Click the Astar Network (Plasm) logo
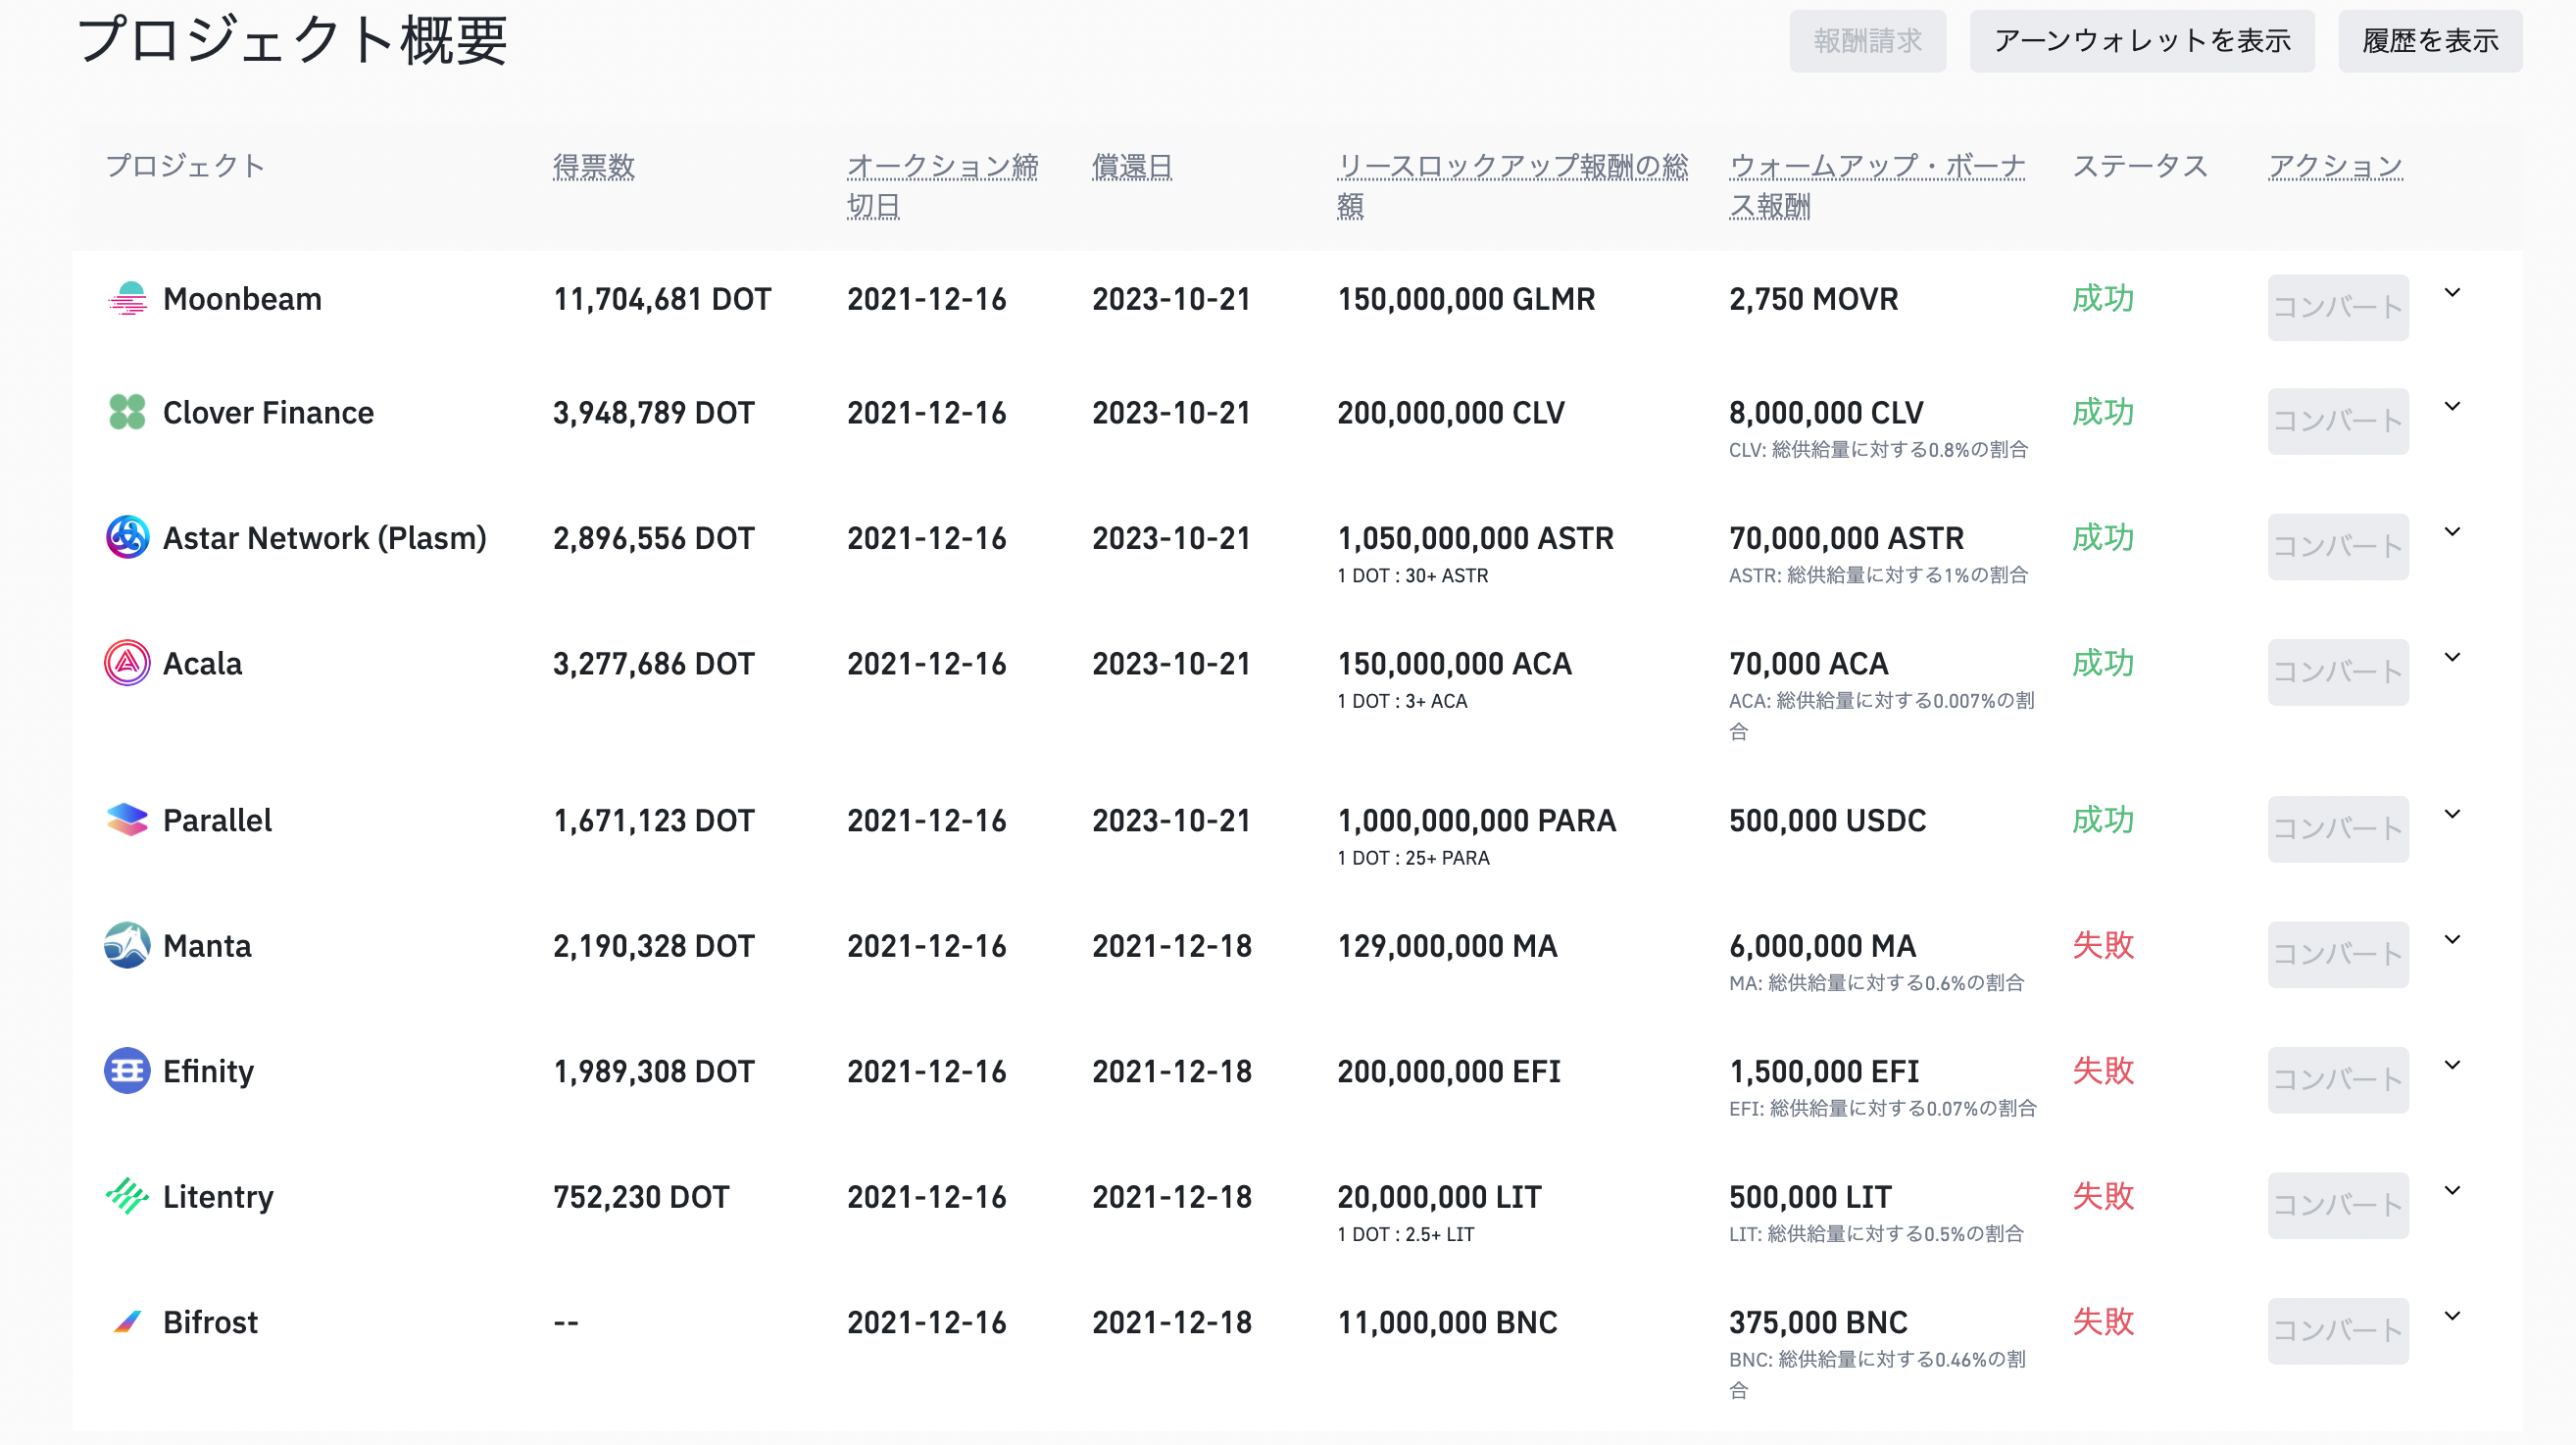Viewport: 2576px width, 1445px height. [x=127, y=537]
